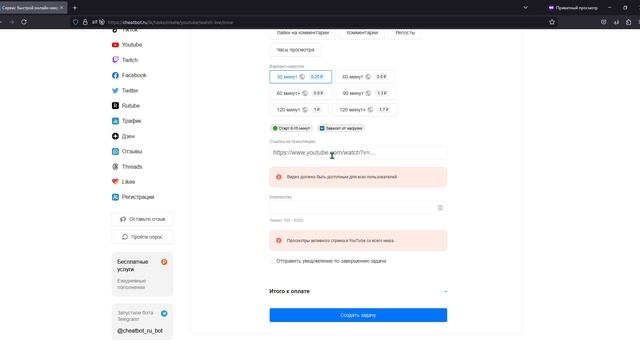The height and width of the screenshot is (360, 640).
Task: Reload the page with browser refresh icon
Action: pos(24,22)
